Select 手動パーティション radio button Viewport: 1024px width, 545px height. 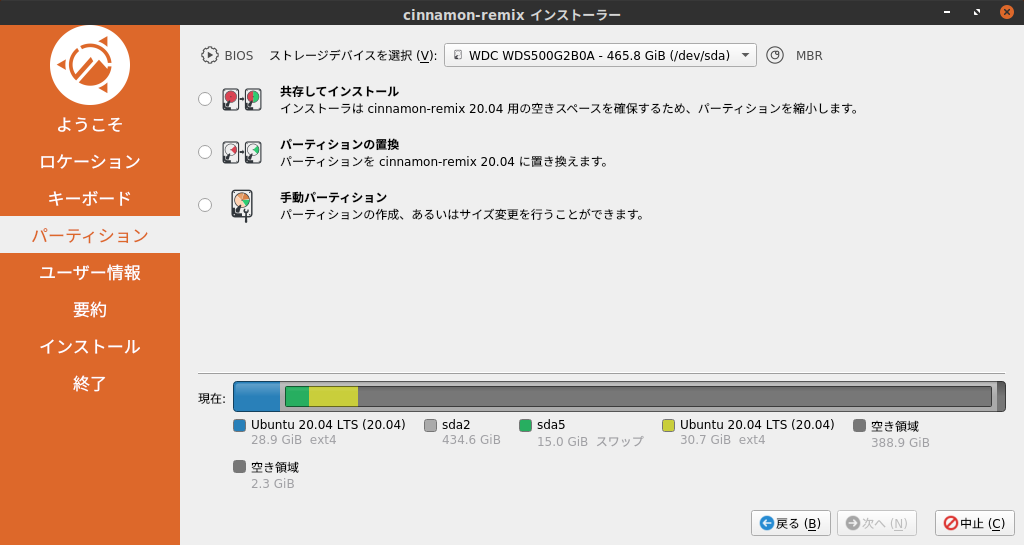[x=205, y=205]
